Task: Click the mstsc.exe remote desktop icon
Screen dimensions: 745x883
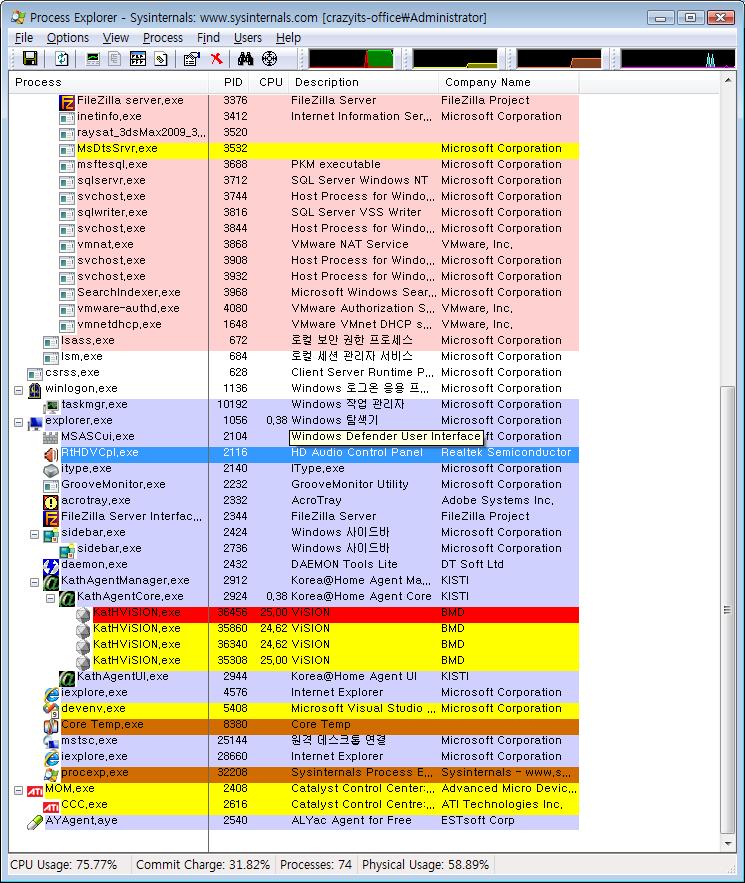Action: (51, 742)
